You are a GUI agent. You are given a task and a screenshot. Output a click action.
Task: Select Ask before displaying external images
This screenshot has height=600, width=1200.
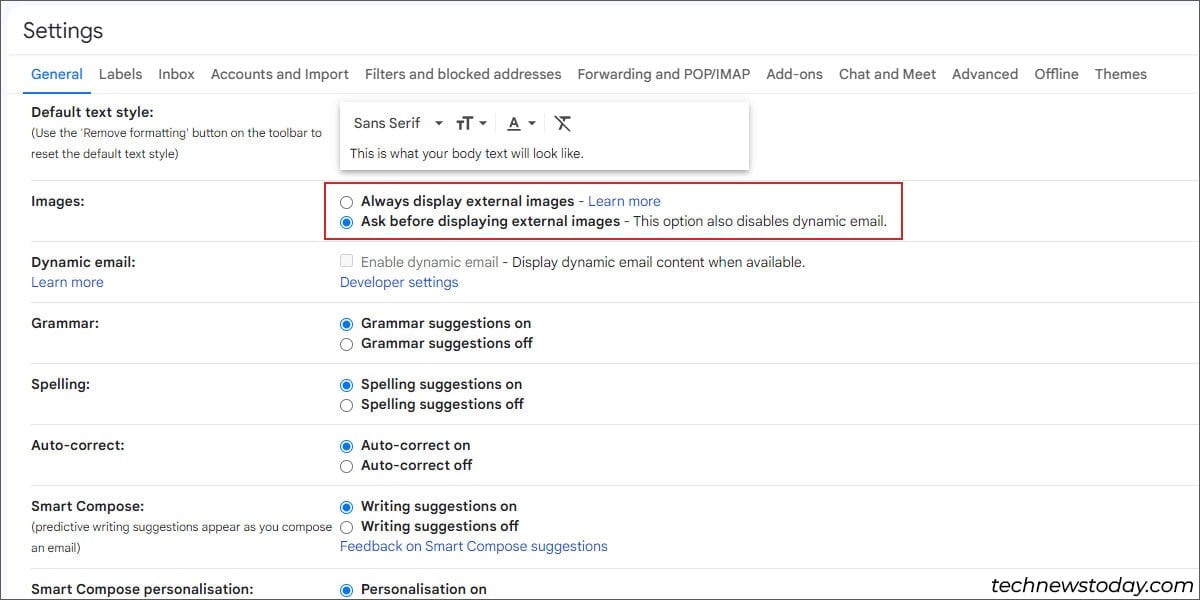[347, 222]
